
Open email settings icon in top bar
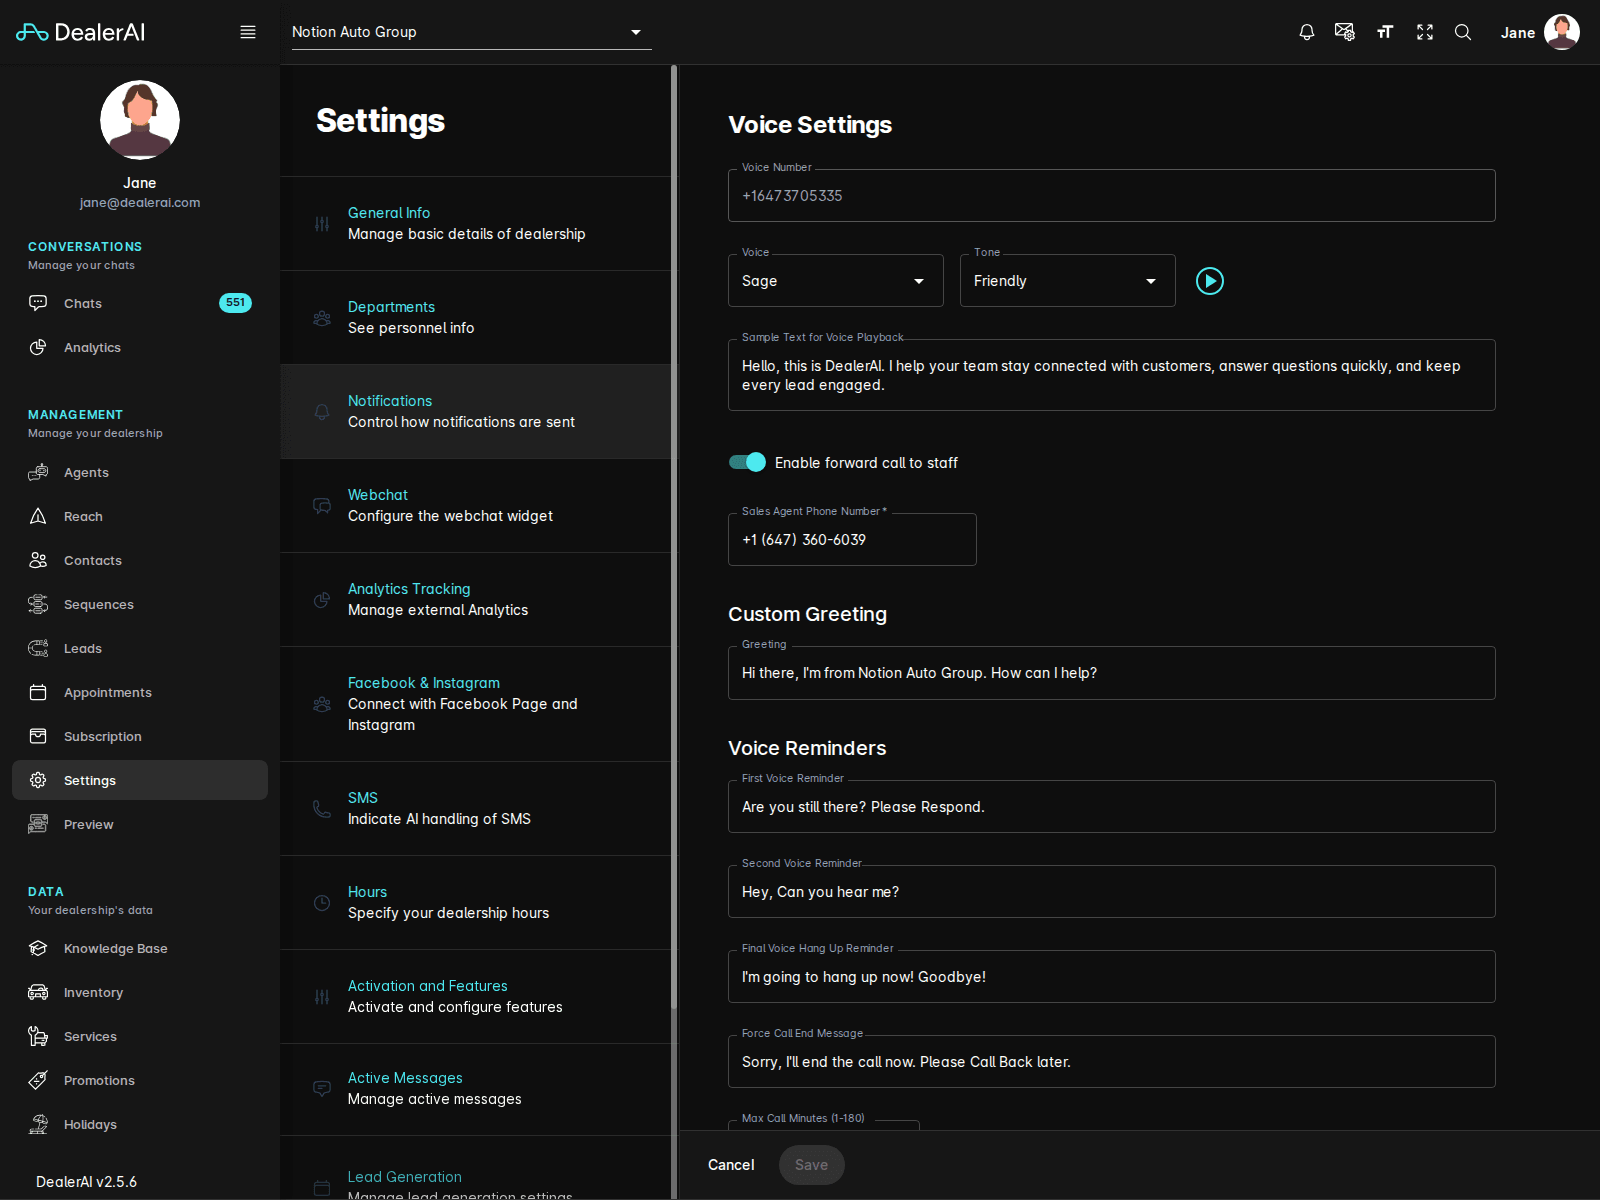point(1345,31)
